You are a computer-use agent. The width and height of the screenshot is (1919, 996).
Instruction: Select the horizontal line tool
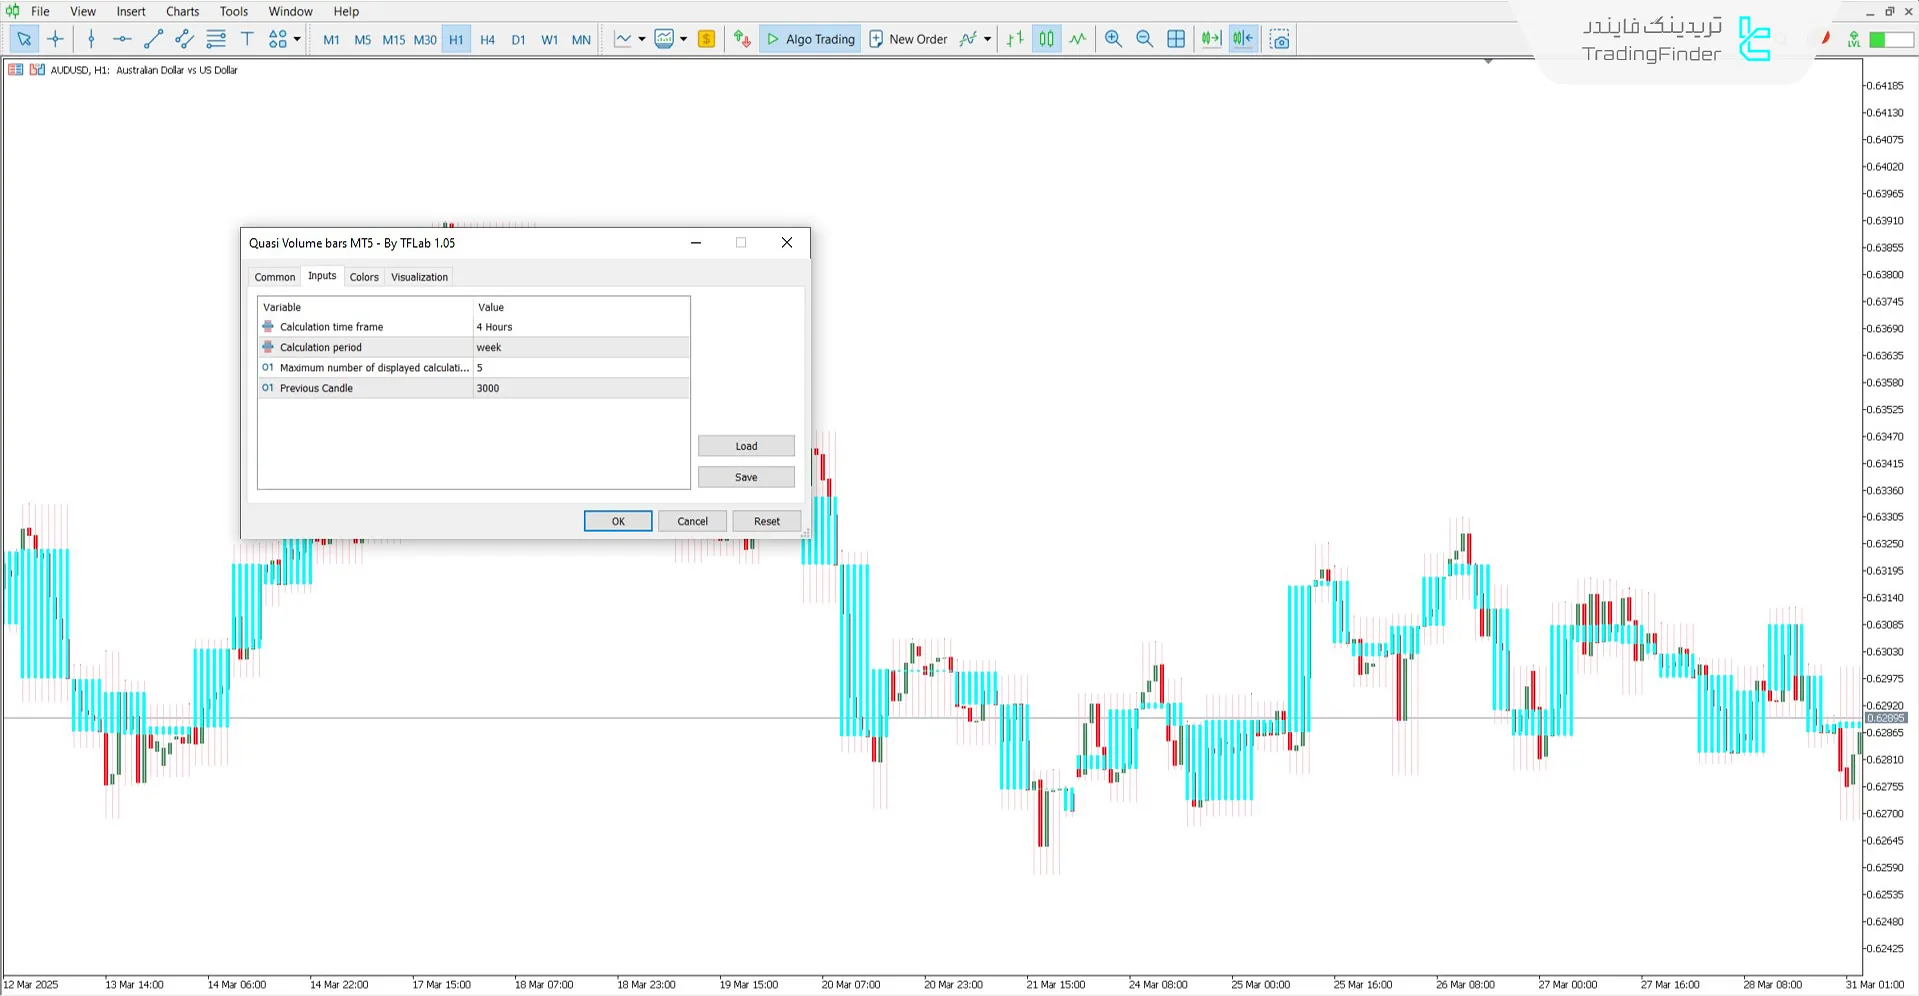click(122, 39)
